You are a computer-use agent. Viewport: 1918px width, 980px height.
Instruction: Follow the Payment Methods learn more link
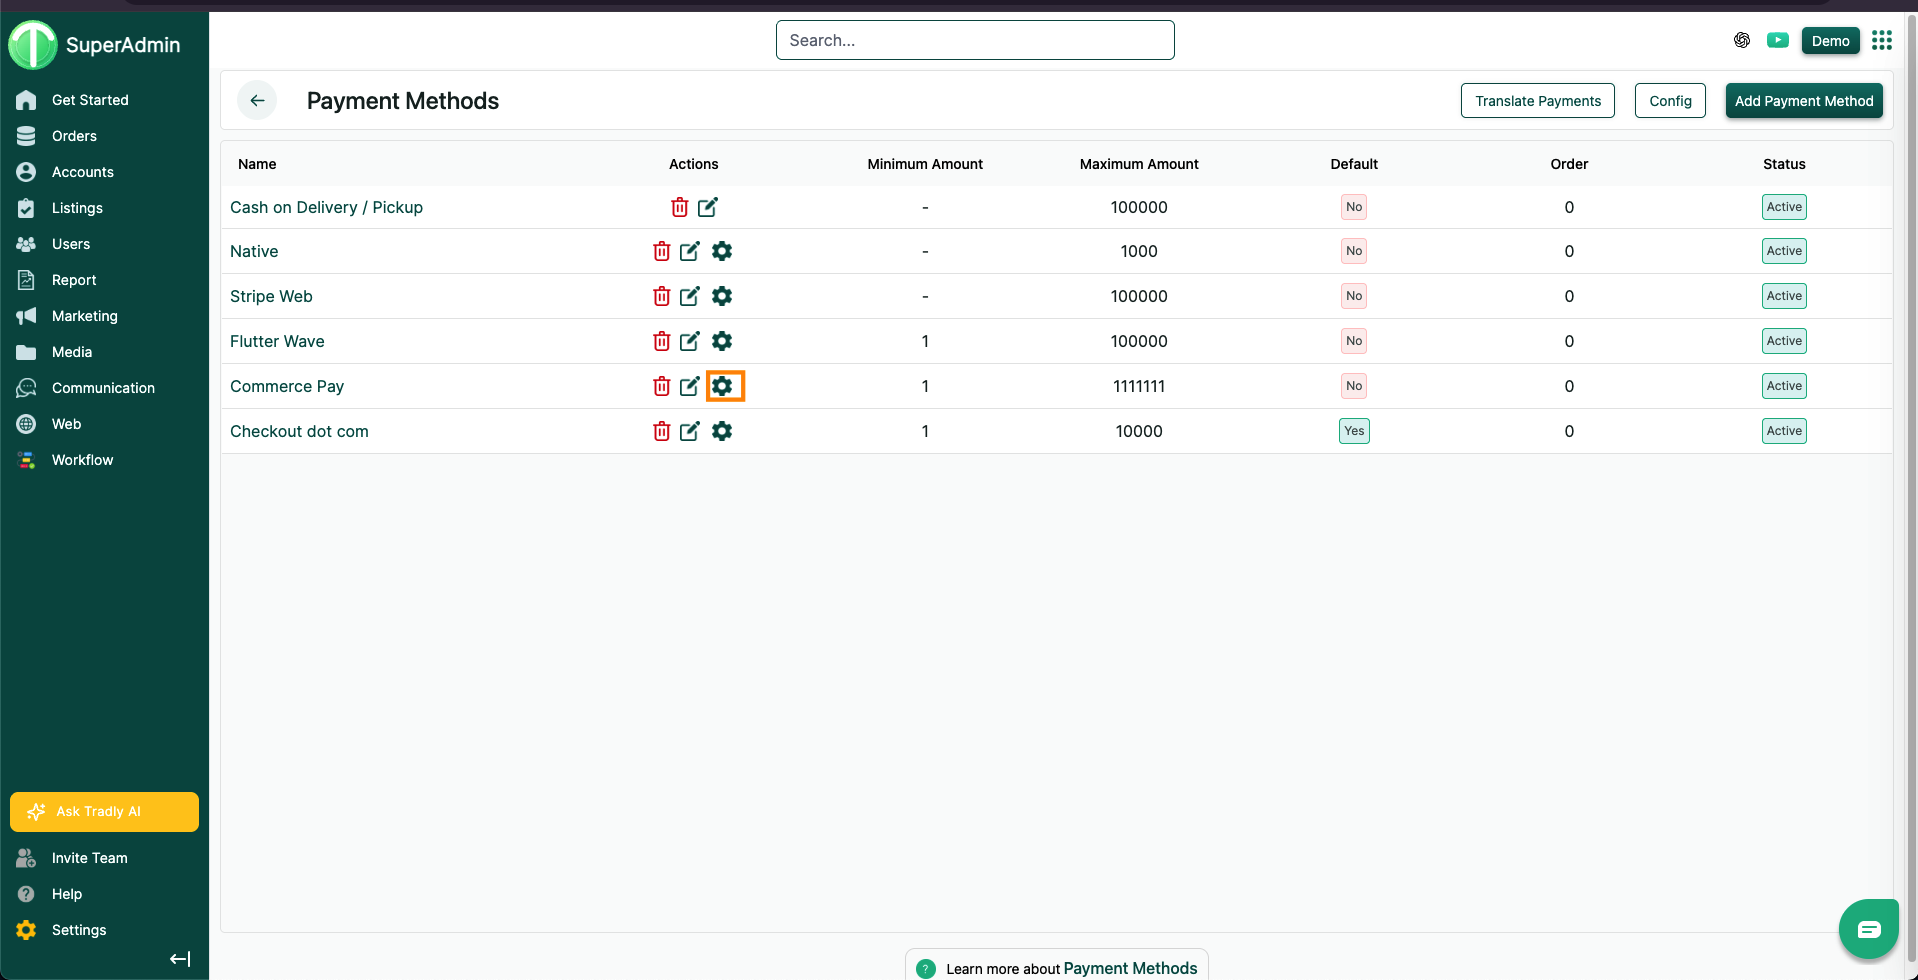pos(1130,968)
